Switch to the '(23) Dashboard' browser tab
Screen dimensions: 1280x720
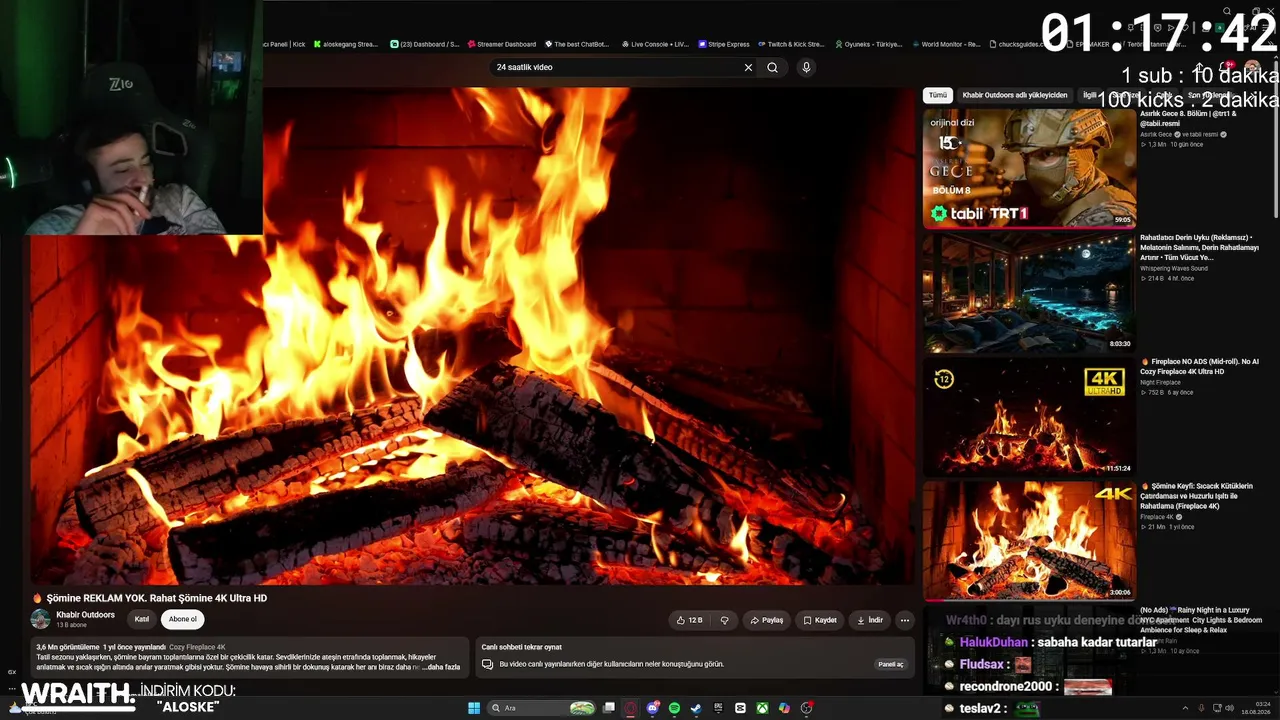[x=425, y=44]
